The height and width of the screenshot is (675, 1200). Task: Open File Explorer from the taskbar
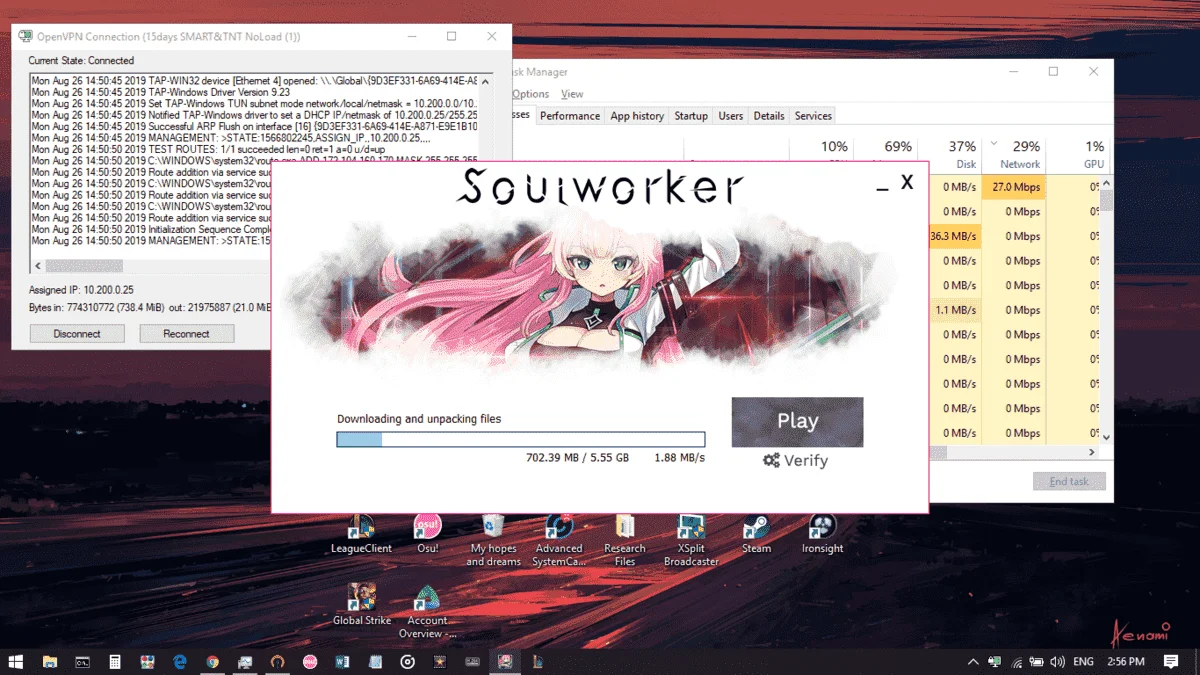point(50,661)
